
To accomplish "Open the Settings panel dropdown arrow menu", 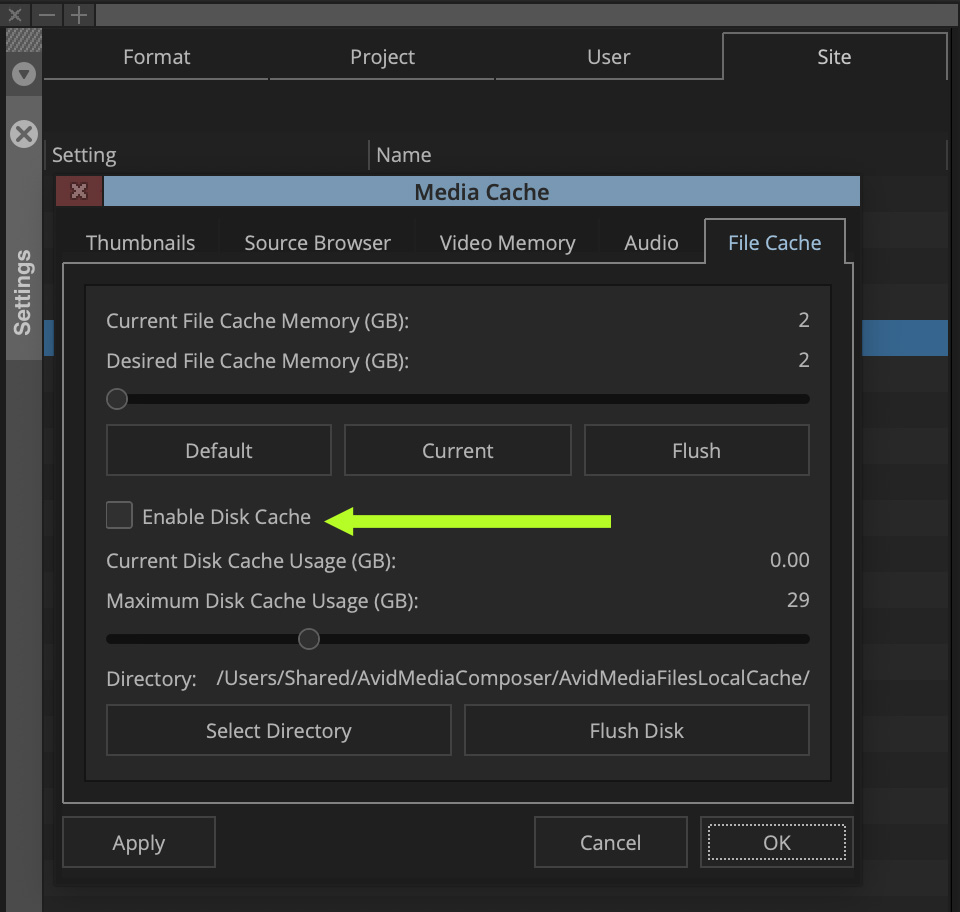I will pos(24,74).
